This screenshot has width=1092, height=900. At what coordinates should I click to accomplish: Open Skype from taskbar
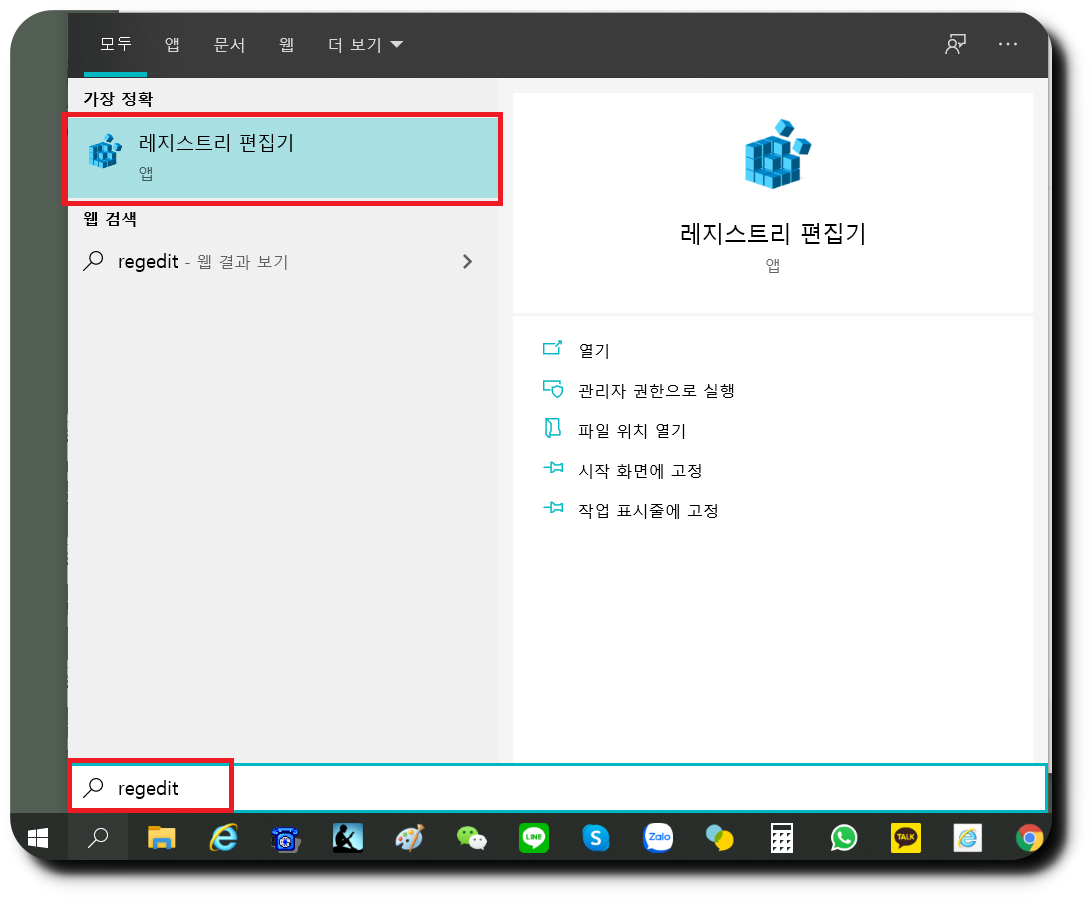pyautogui.click(x=595, y=838)
